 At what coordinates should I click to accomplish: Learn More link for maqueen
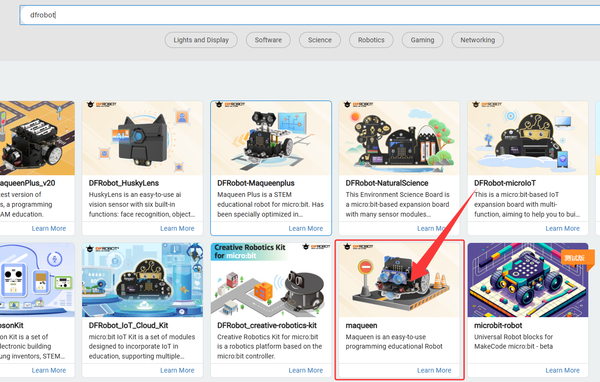[434, 371]
